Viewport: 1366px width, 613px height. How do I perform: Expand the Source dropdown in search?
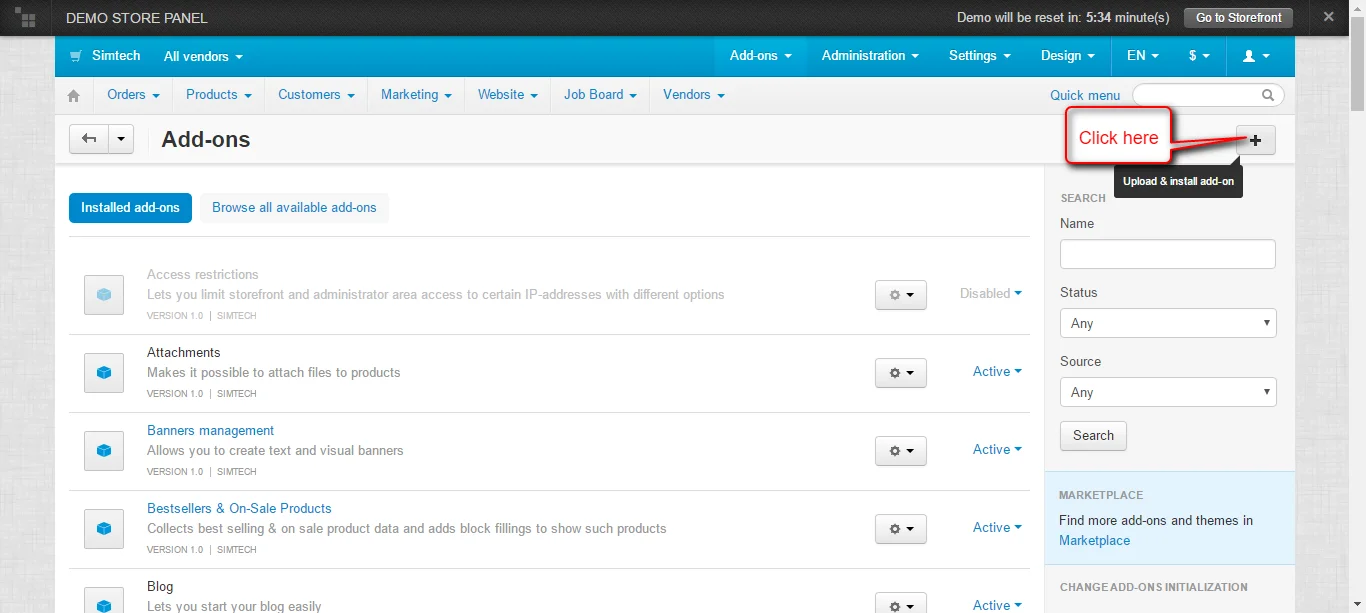pos(1167,392)
